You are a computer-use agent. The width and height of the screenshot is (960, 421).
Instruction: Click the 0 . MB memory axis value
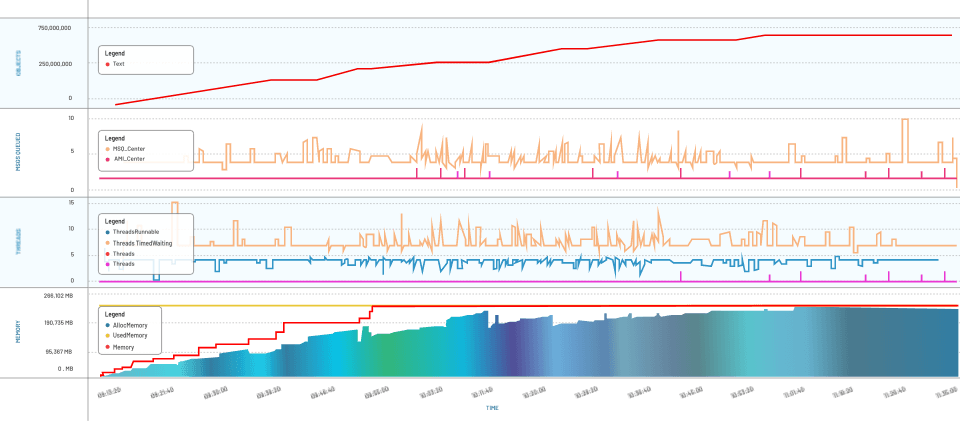click(66, 368)
